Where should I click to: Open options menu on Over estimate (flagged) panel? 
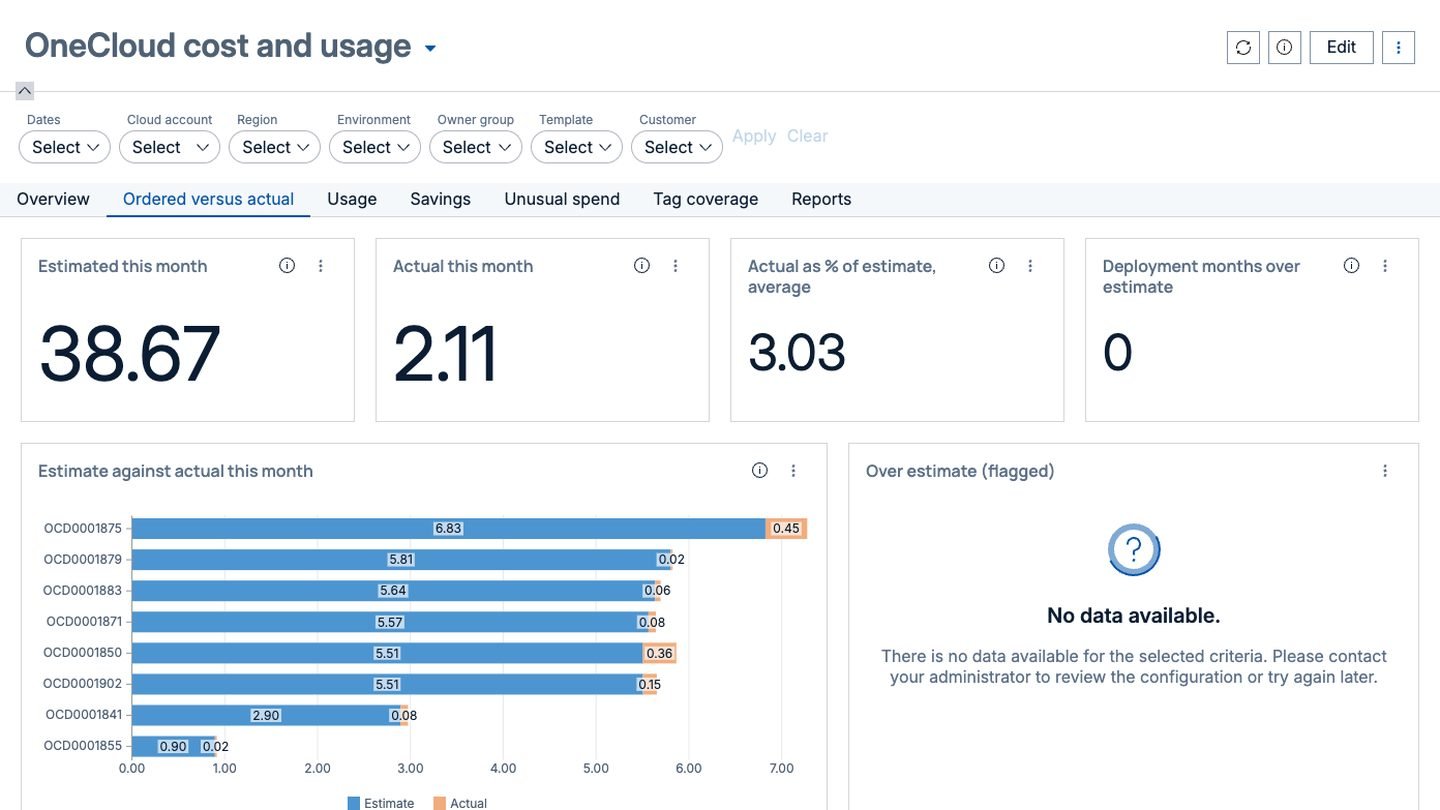1386,471
